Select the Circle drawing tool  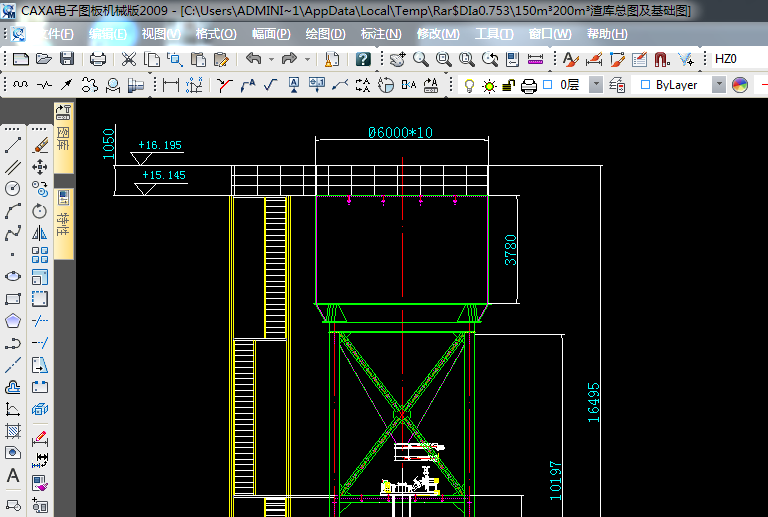click(13, 188)
